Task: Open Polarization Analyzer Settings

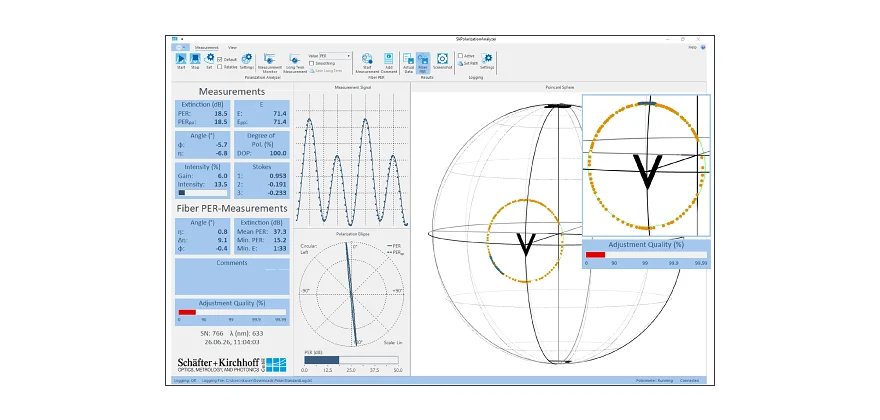Action: [246, 61]
